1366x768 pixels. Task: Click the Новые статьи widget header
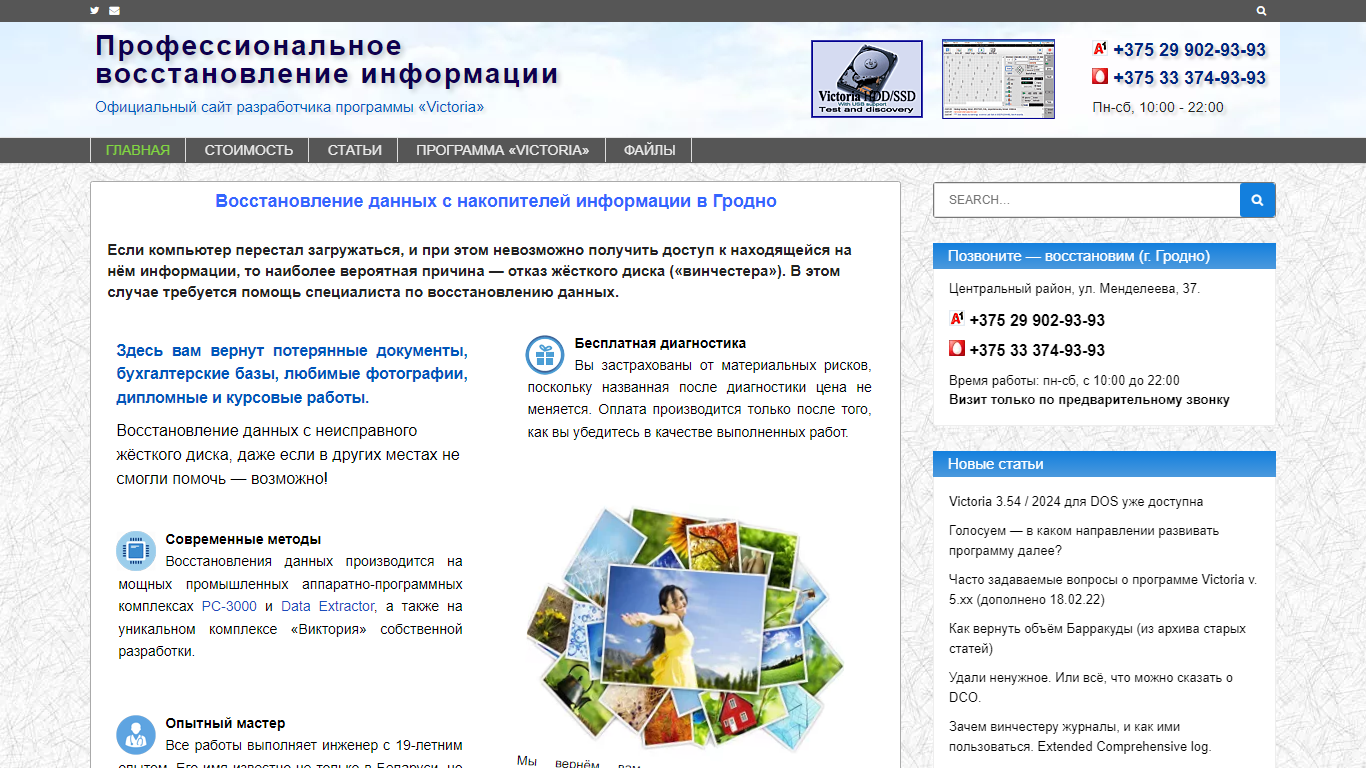pyautogui.click(x=1104, y=464)
